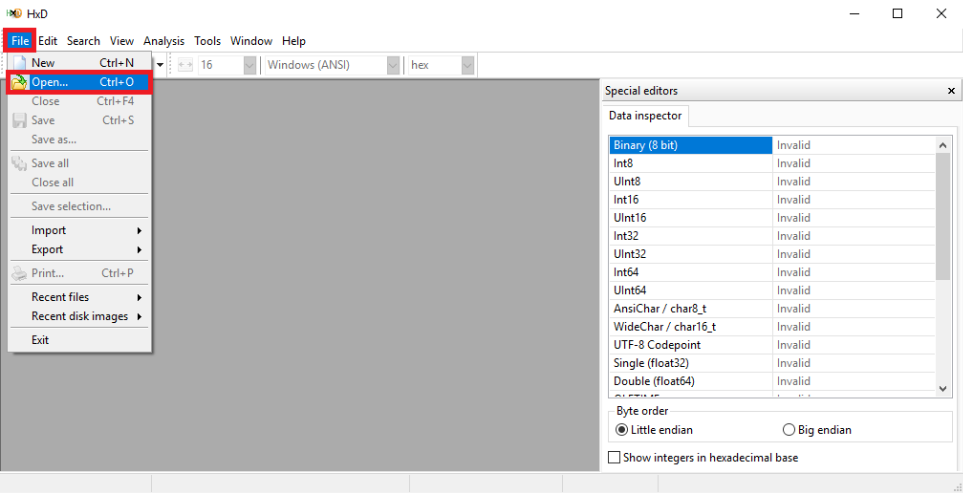Click the Open folder icon in File menu
The height and width of the screenshot is (493, 963).
19,82
